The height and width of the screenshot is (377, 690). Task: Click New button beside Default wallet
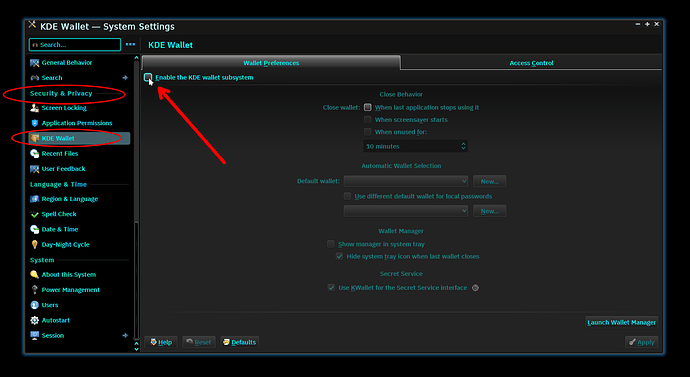point(489,181)
